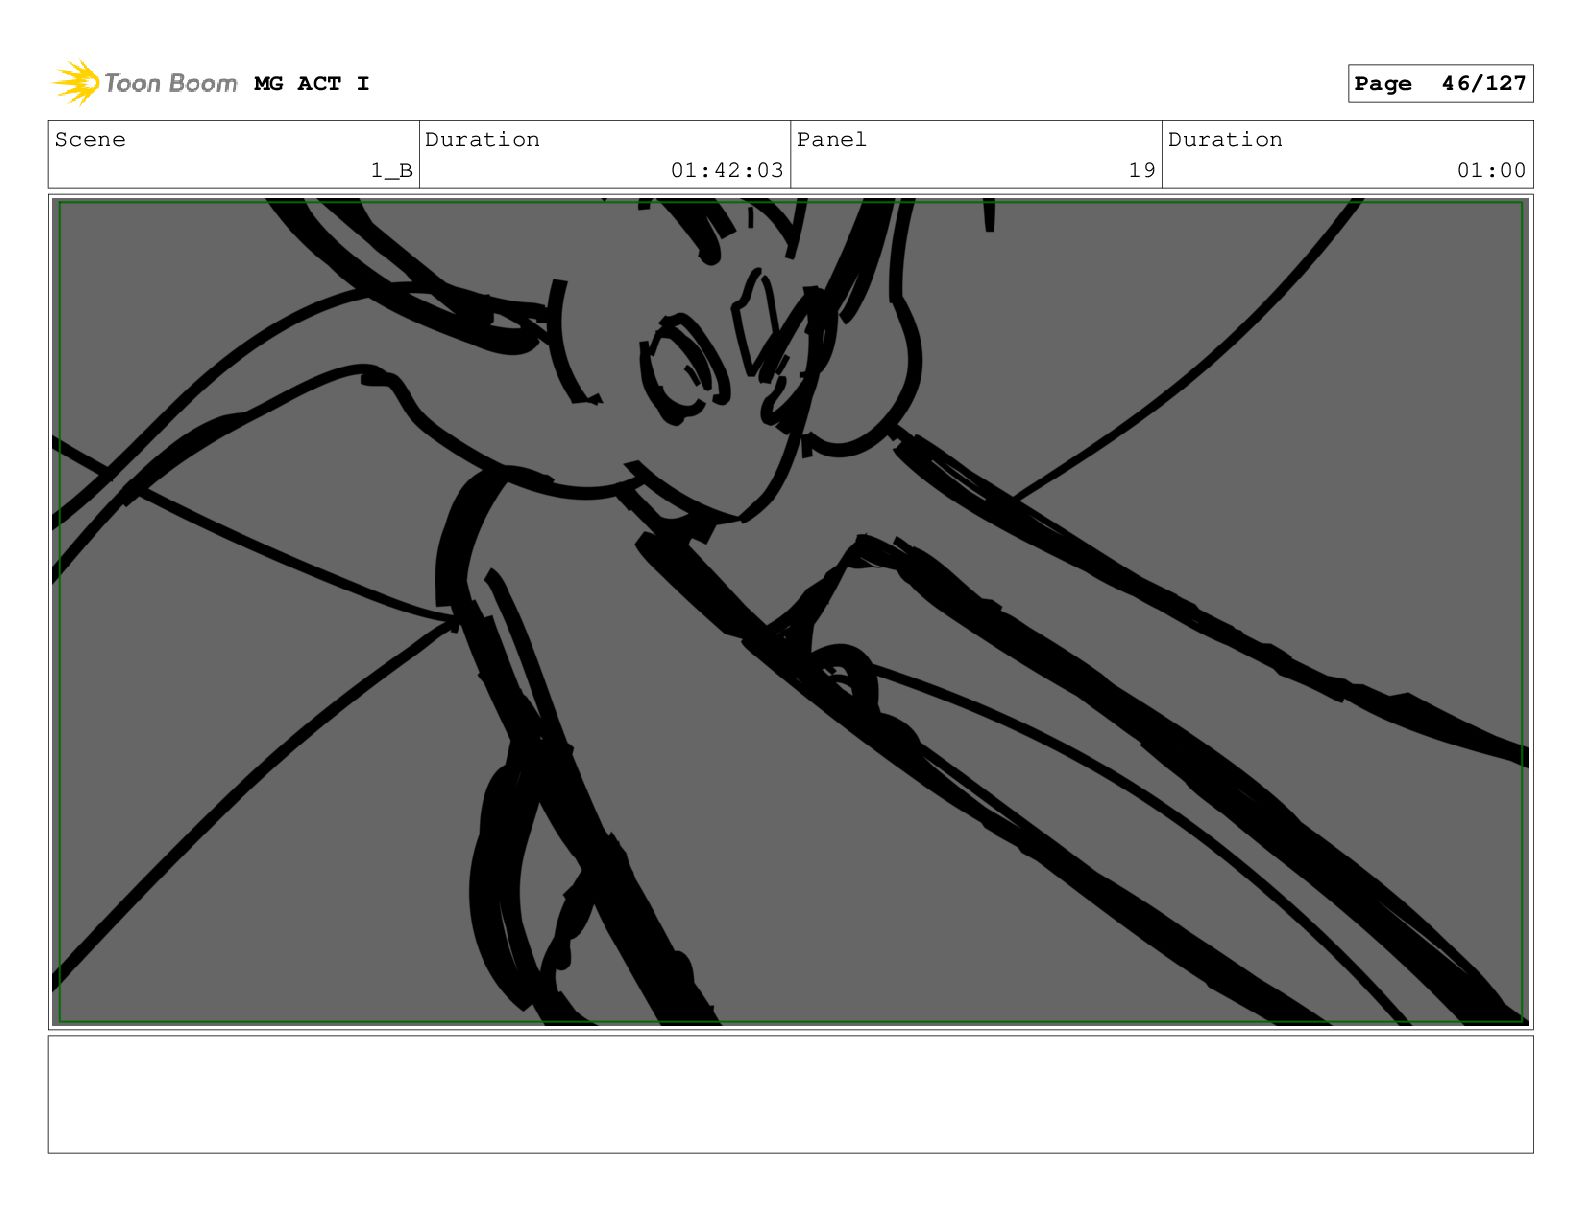
Task: Click the empty notes box below the panel
Action: coord(790,1094)
